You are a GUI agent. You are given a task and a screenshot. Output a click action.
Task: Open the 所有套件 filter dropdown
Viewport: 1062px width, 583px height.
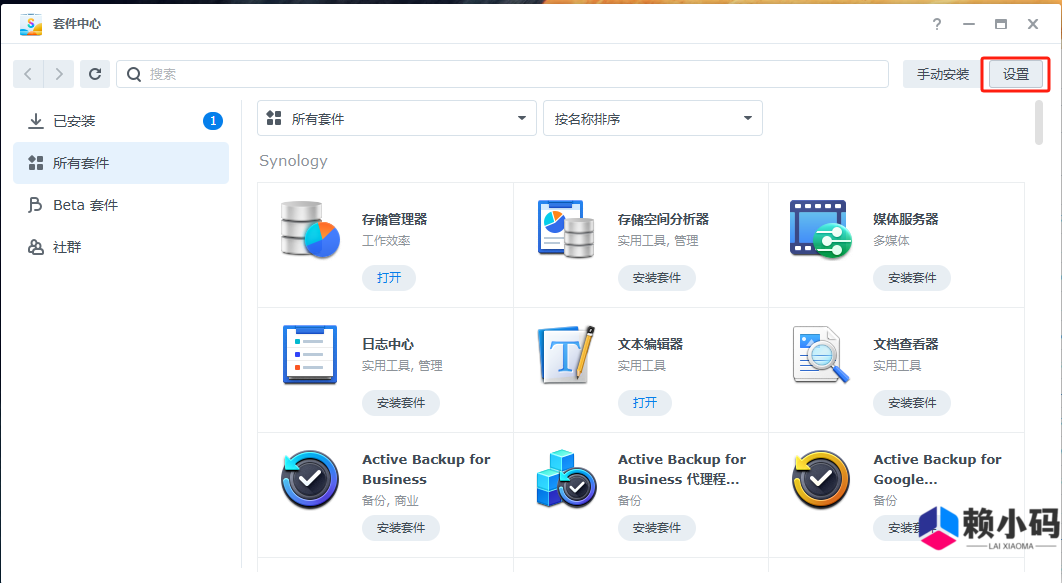(396, 117)
